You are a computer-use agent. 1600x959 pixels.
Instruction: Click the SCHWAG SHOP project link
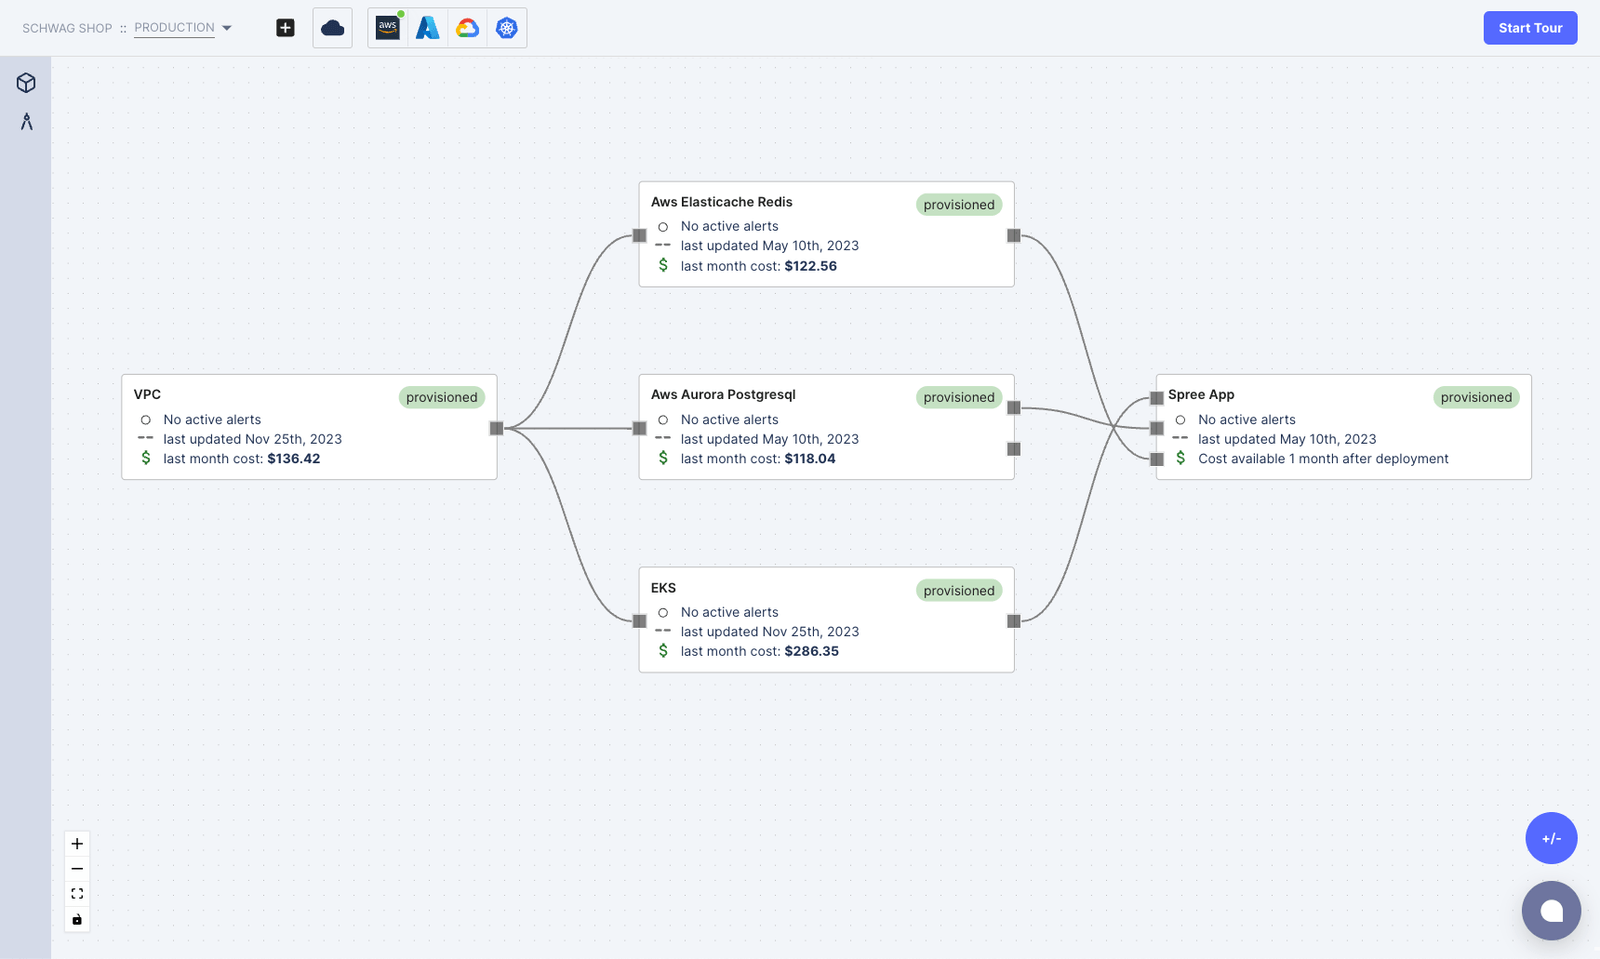67,28
